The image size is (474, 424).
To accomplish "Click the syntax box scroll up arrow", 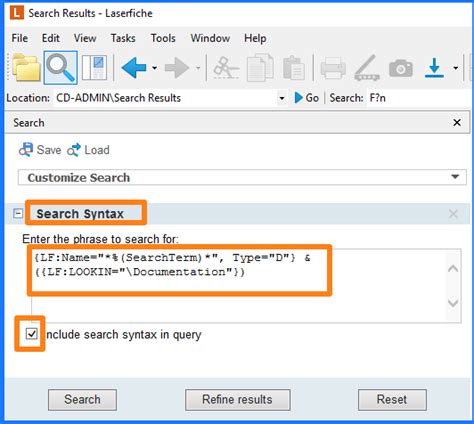I will (x=453, y=268).
